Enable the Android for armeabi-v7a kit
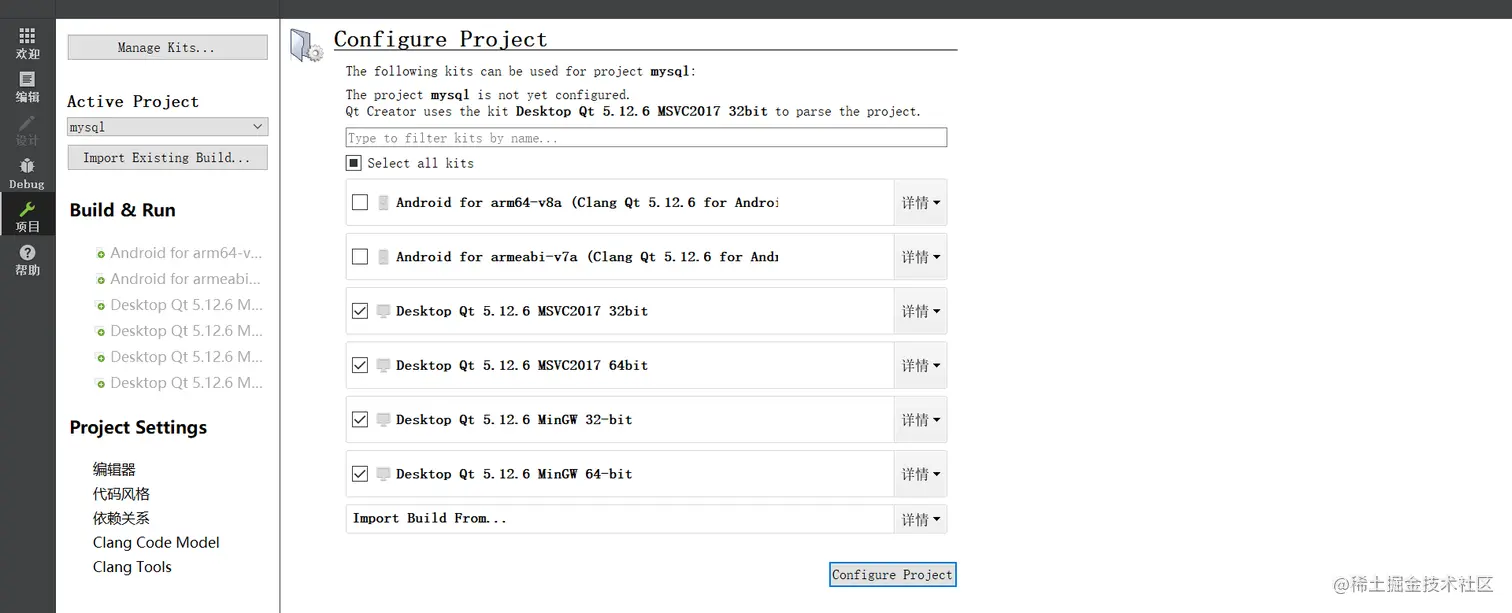This screenshot has height=613, width=1512. (x=360, y=257)
